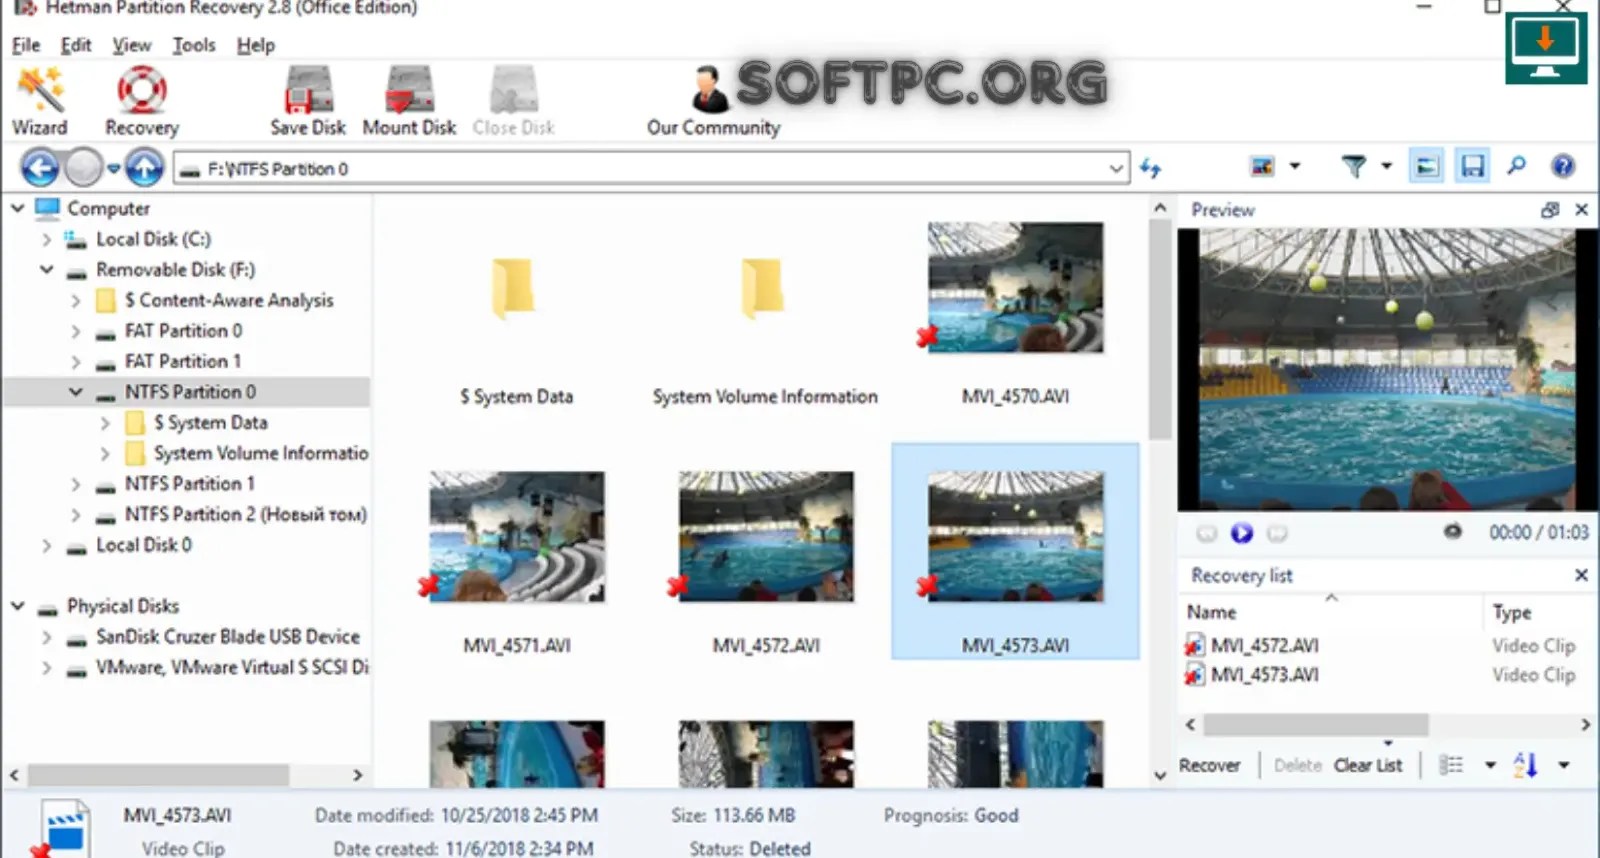The image size is (1600, 858).
Task: Select the MVI_4571.AVI thumbnail
Action: coord(517,536)
